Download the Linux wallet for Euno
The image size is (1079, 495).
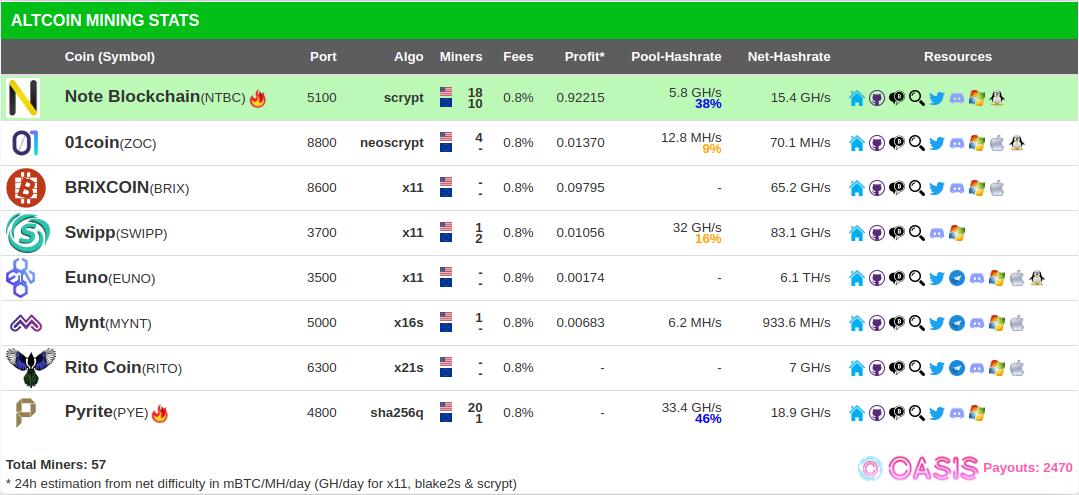point(1036,278)
